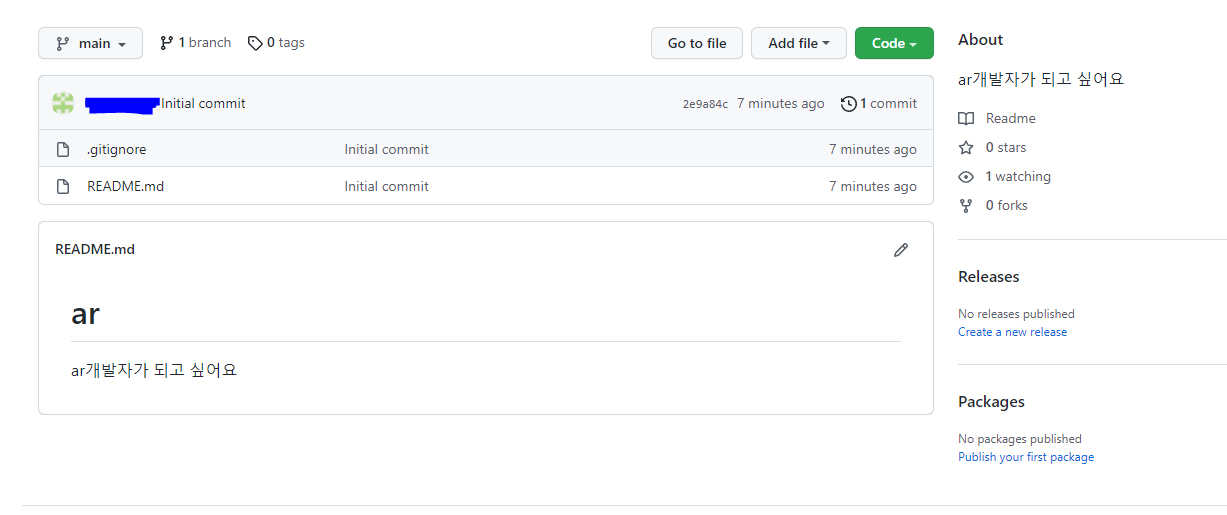Click the committer avatar image
Screen dimensions: 1227x515
tap(63, 103)
